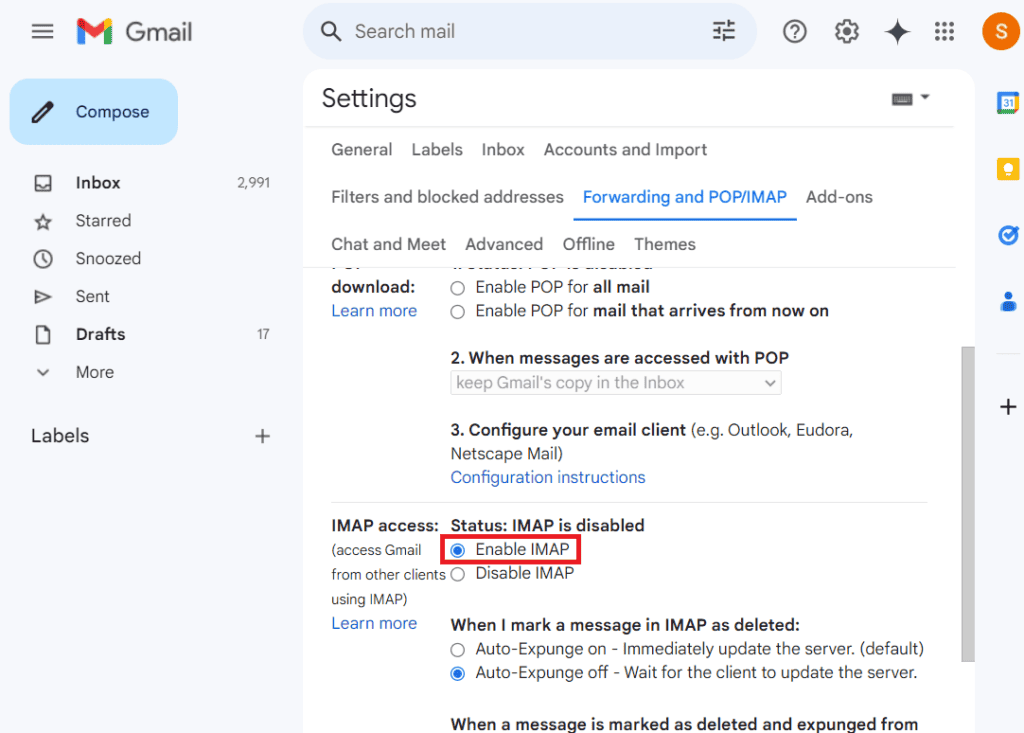The image size is (1024, 733).
Task: Open the Configuration instructions link
Action: (547, 478)
